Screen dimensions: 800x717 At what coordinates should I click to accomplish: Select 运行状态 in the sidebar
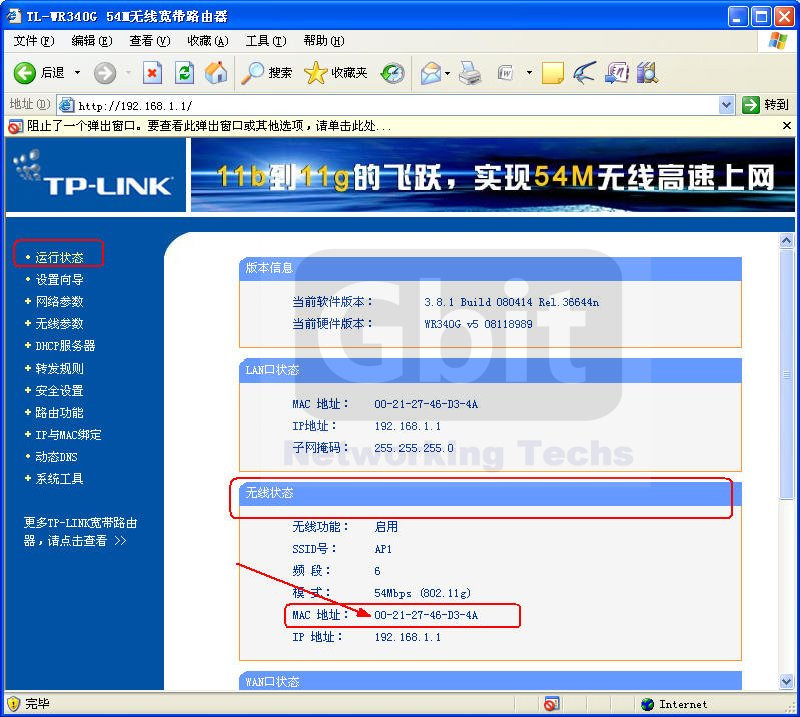[59, 258]
